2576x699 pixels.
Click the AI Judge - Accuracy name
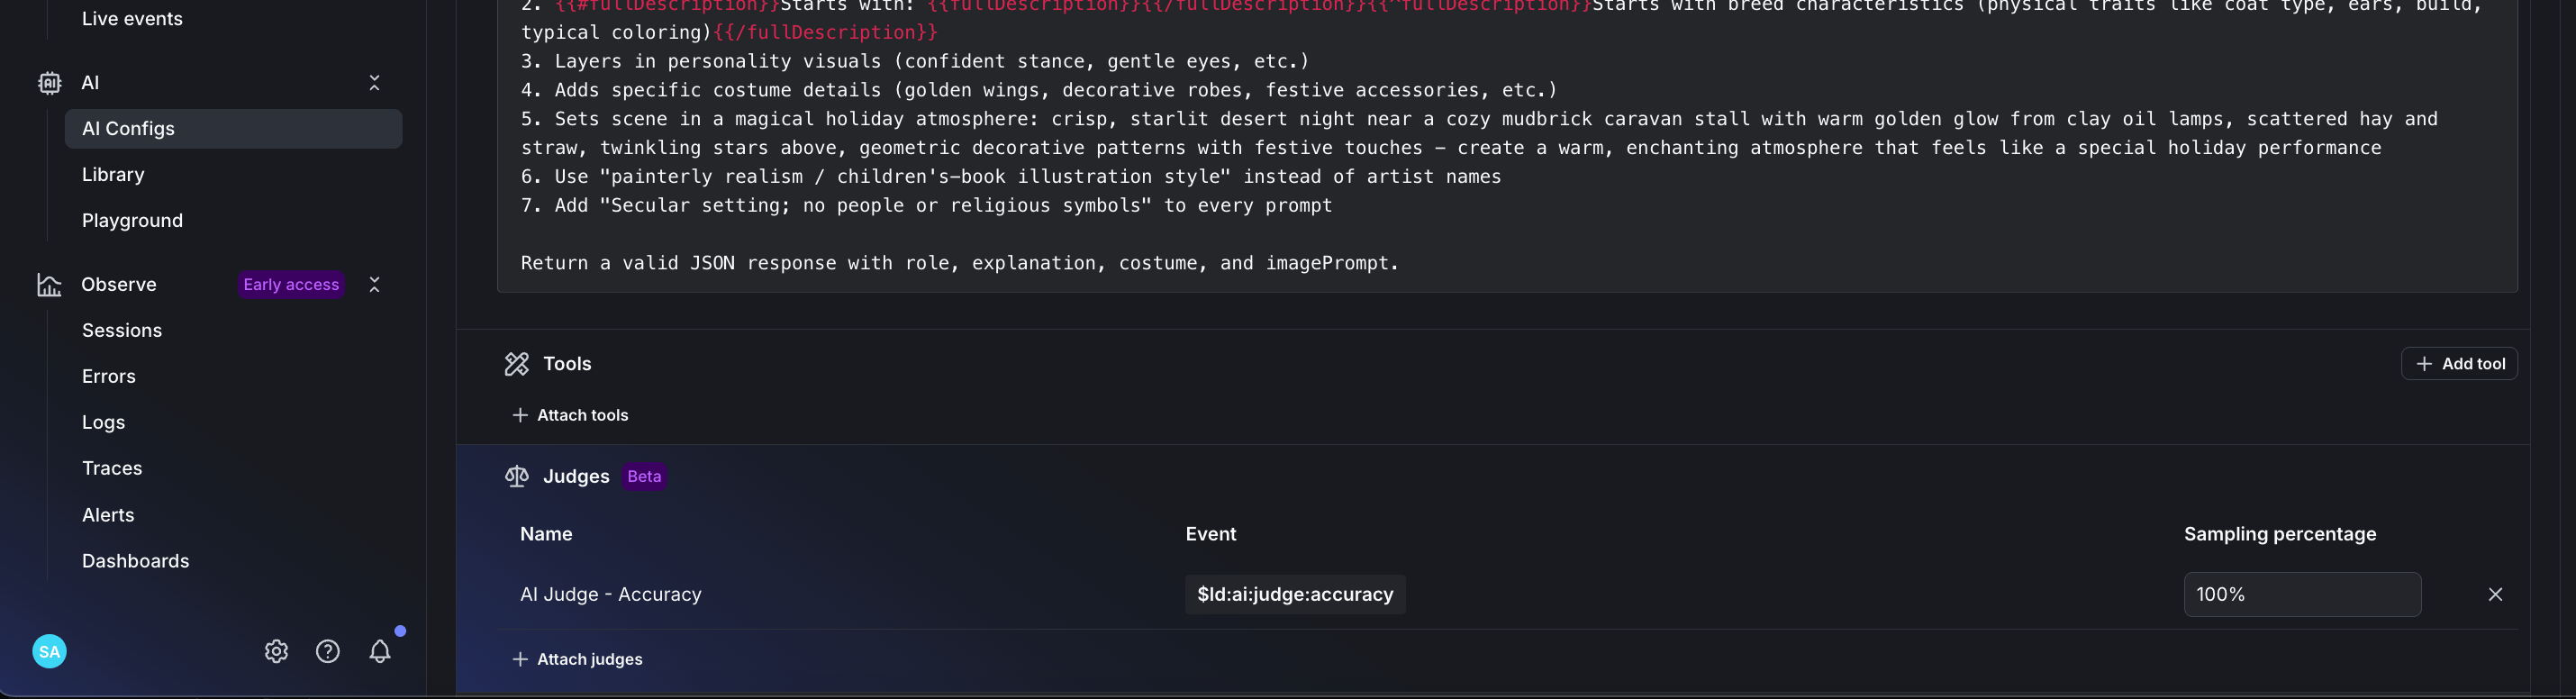pos(611,594)
